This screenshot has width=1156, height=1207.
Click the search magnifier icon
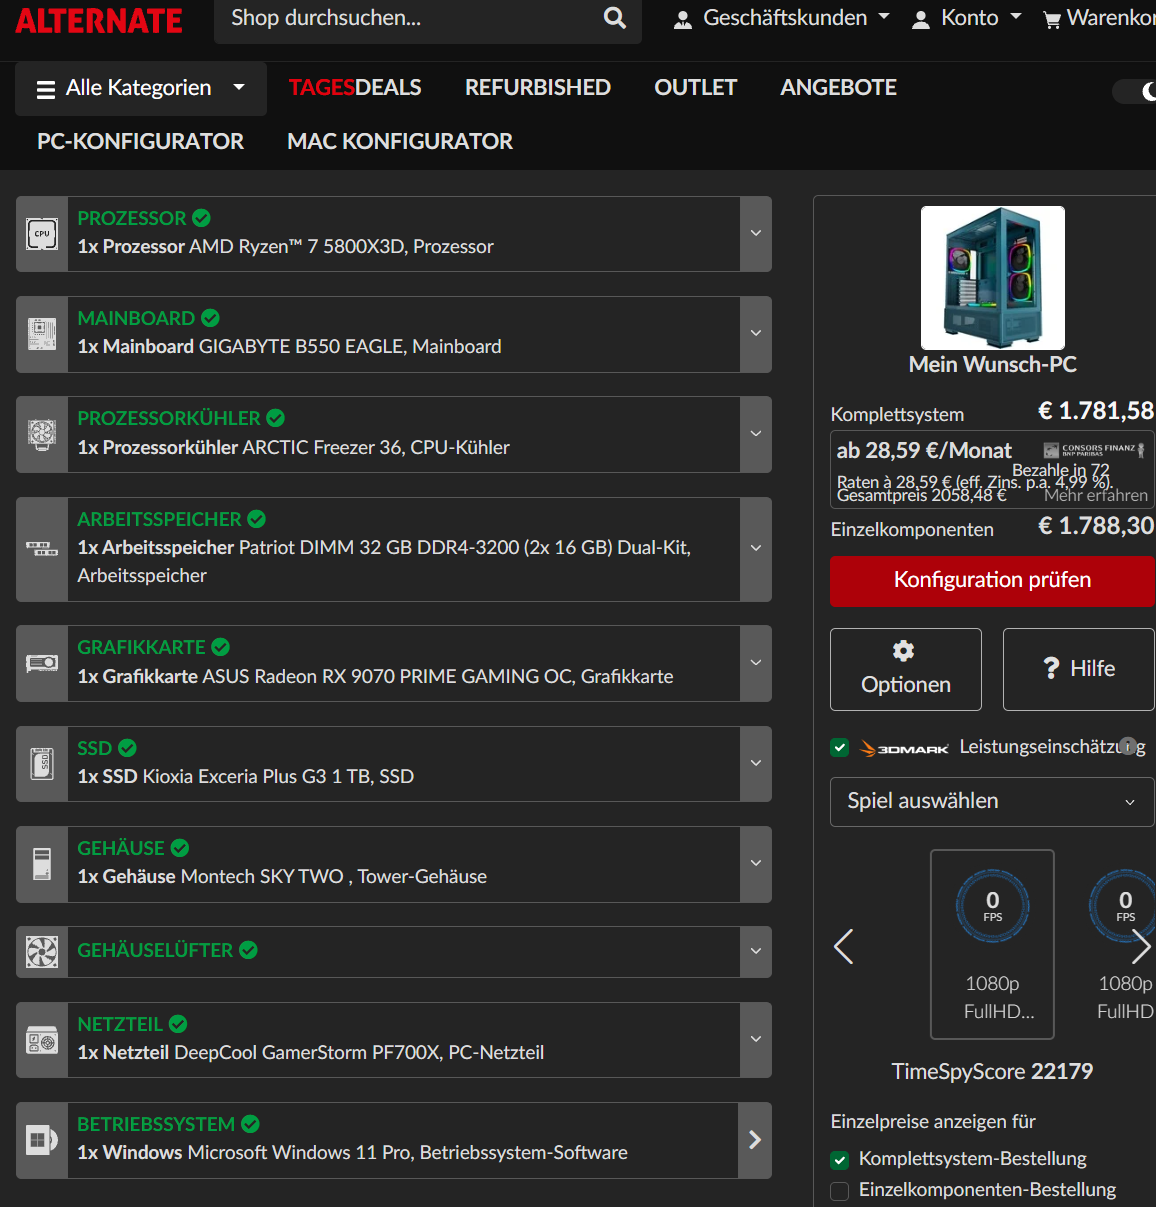(615, 18)
